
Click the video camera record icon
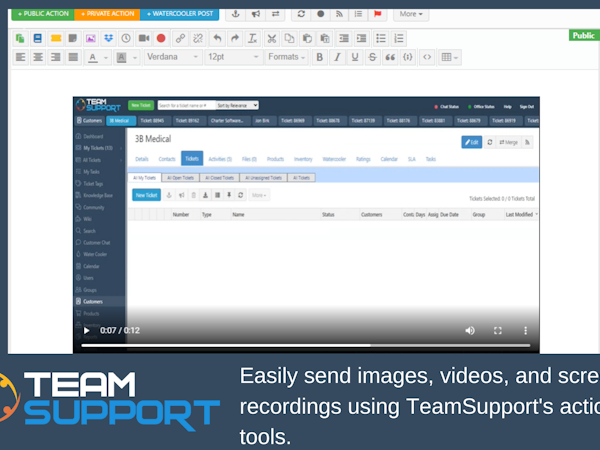coord(143,38)
